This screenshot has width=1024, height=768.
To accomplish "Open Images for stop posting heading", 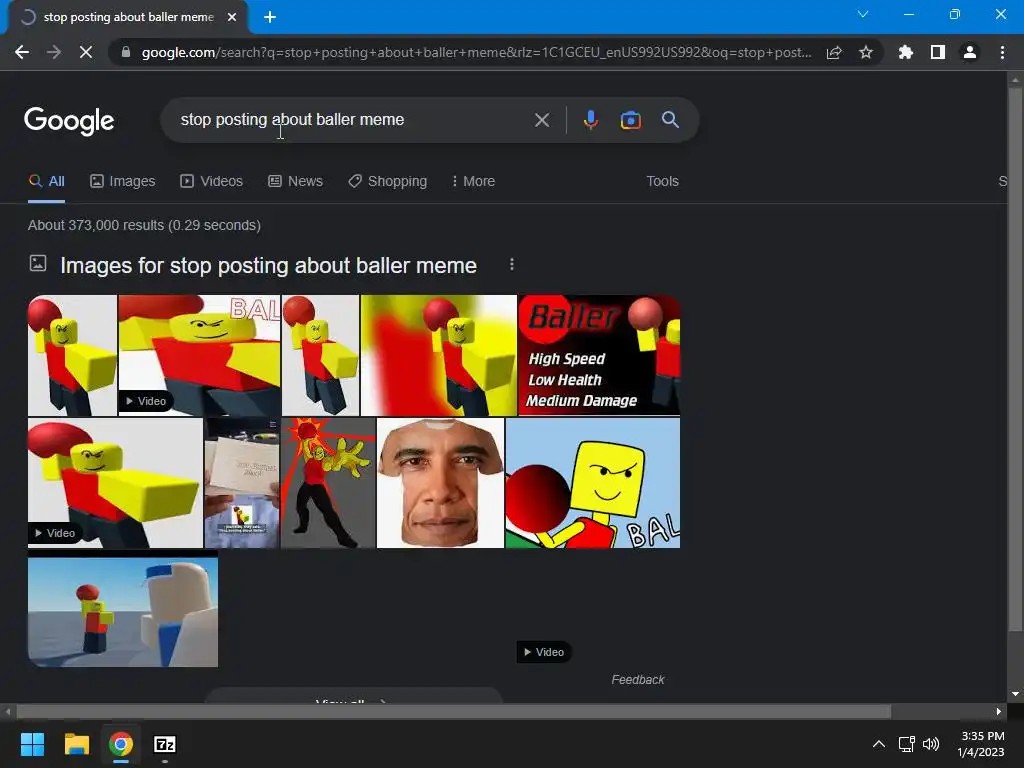I will 268,265.
